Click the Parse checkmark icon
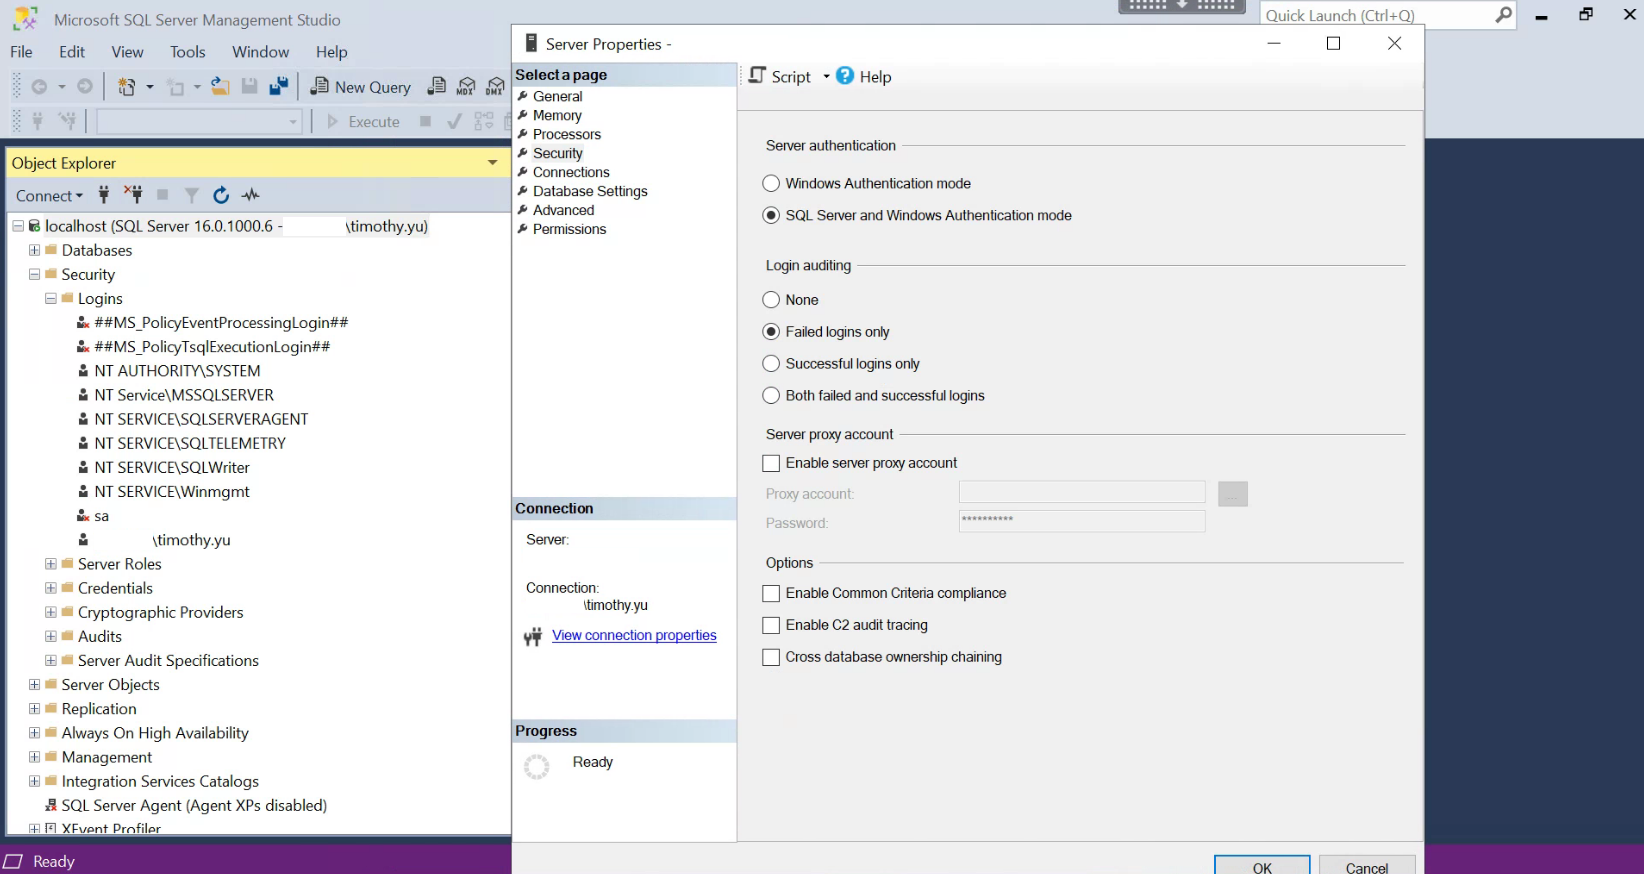Viewport: 1644px width, 874px height. coord(454,122)
